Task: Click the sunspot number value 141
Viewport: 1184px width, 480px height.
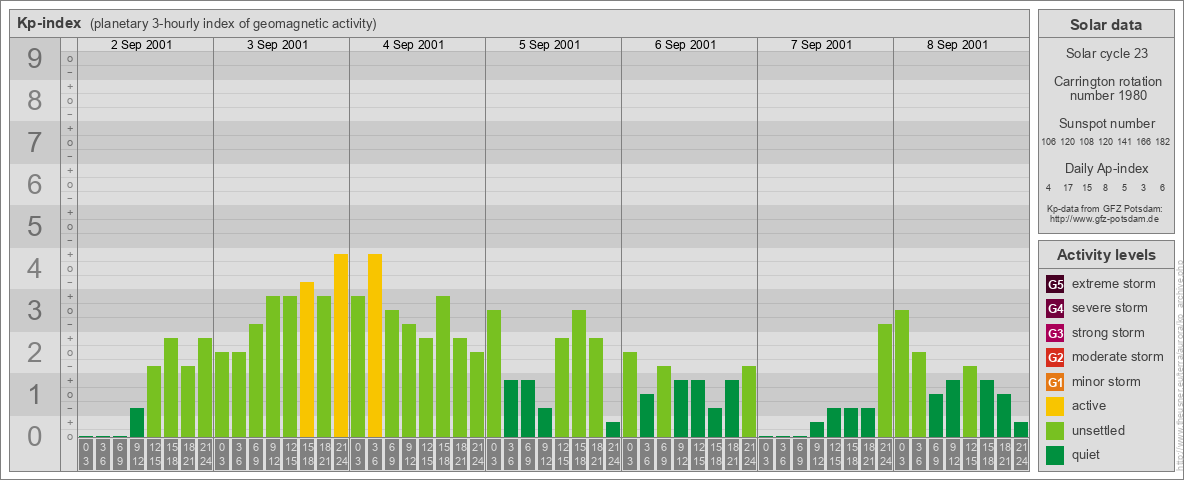Action: 1125,142
